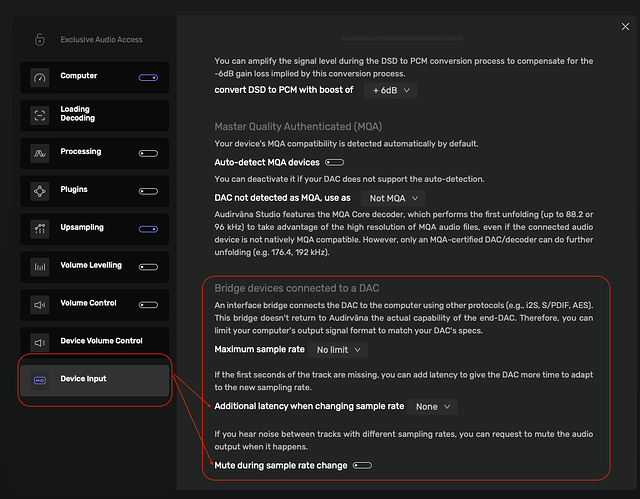This screenshot has width=640, height=499.
Task: Click the Plugins icon
Action: tap(40, 191)
